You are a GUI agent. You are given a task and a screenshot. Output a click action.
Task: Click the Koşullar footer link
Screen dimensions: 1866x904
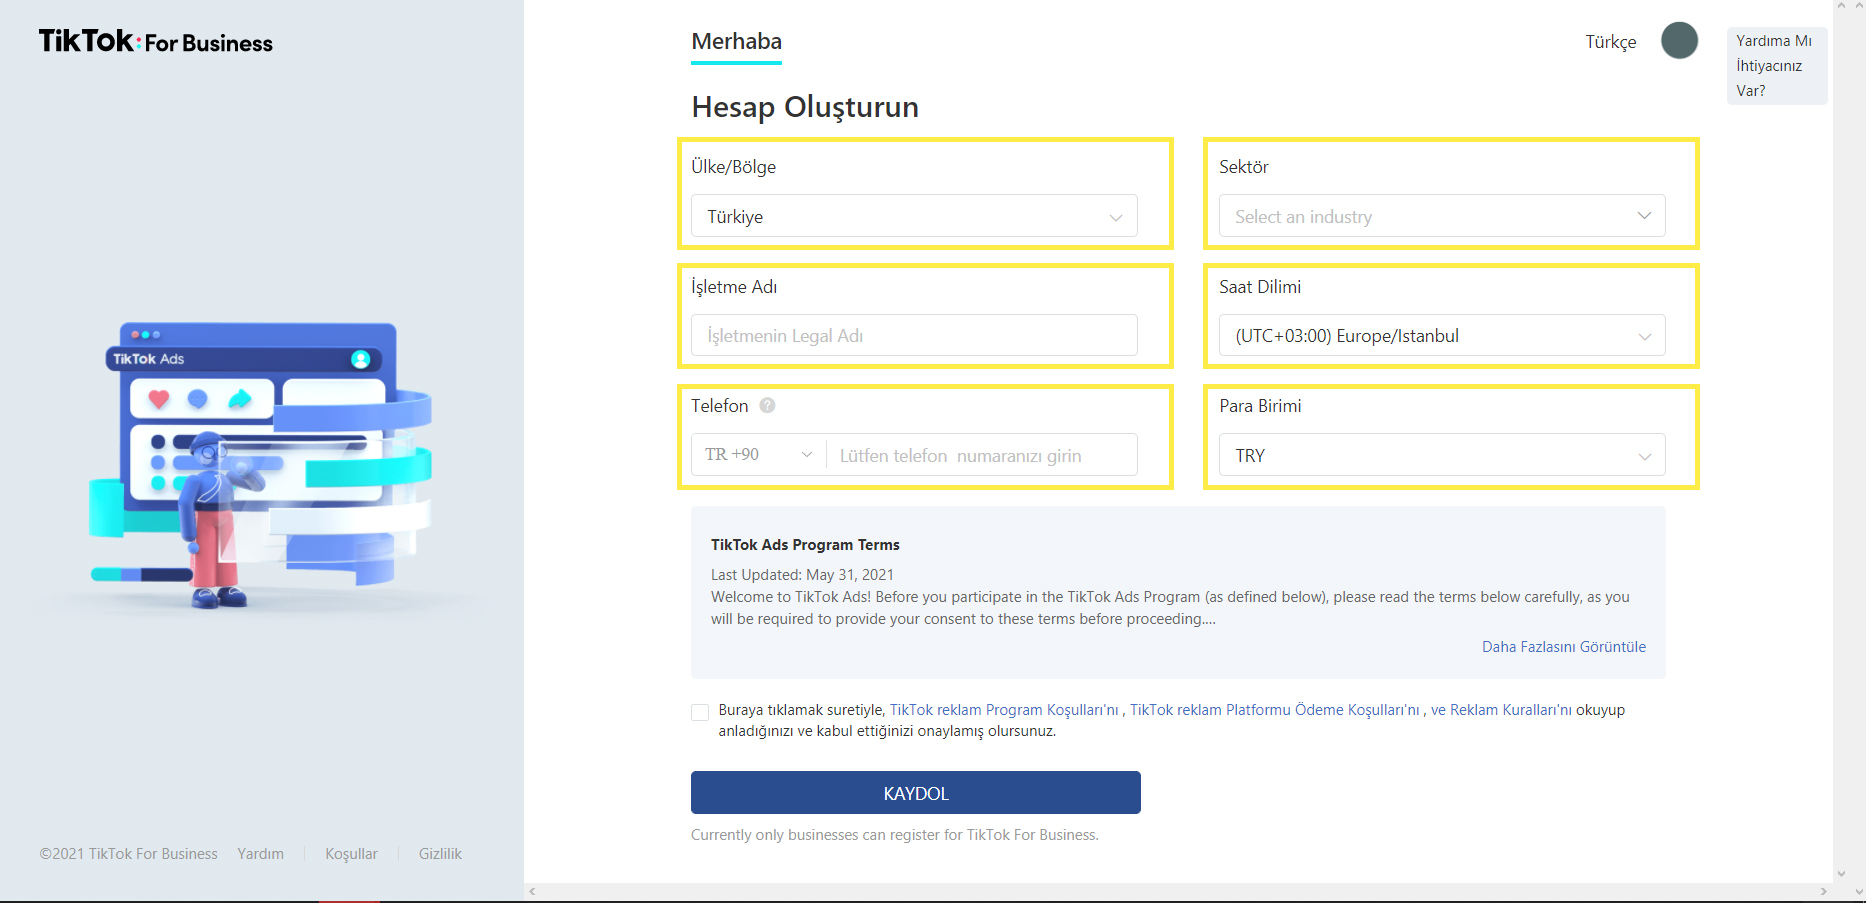(351, 854)
